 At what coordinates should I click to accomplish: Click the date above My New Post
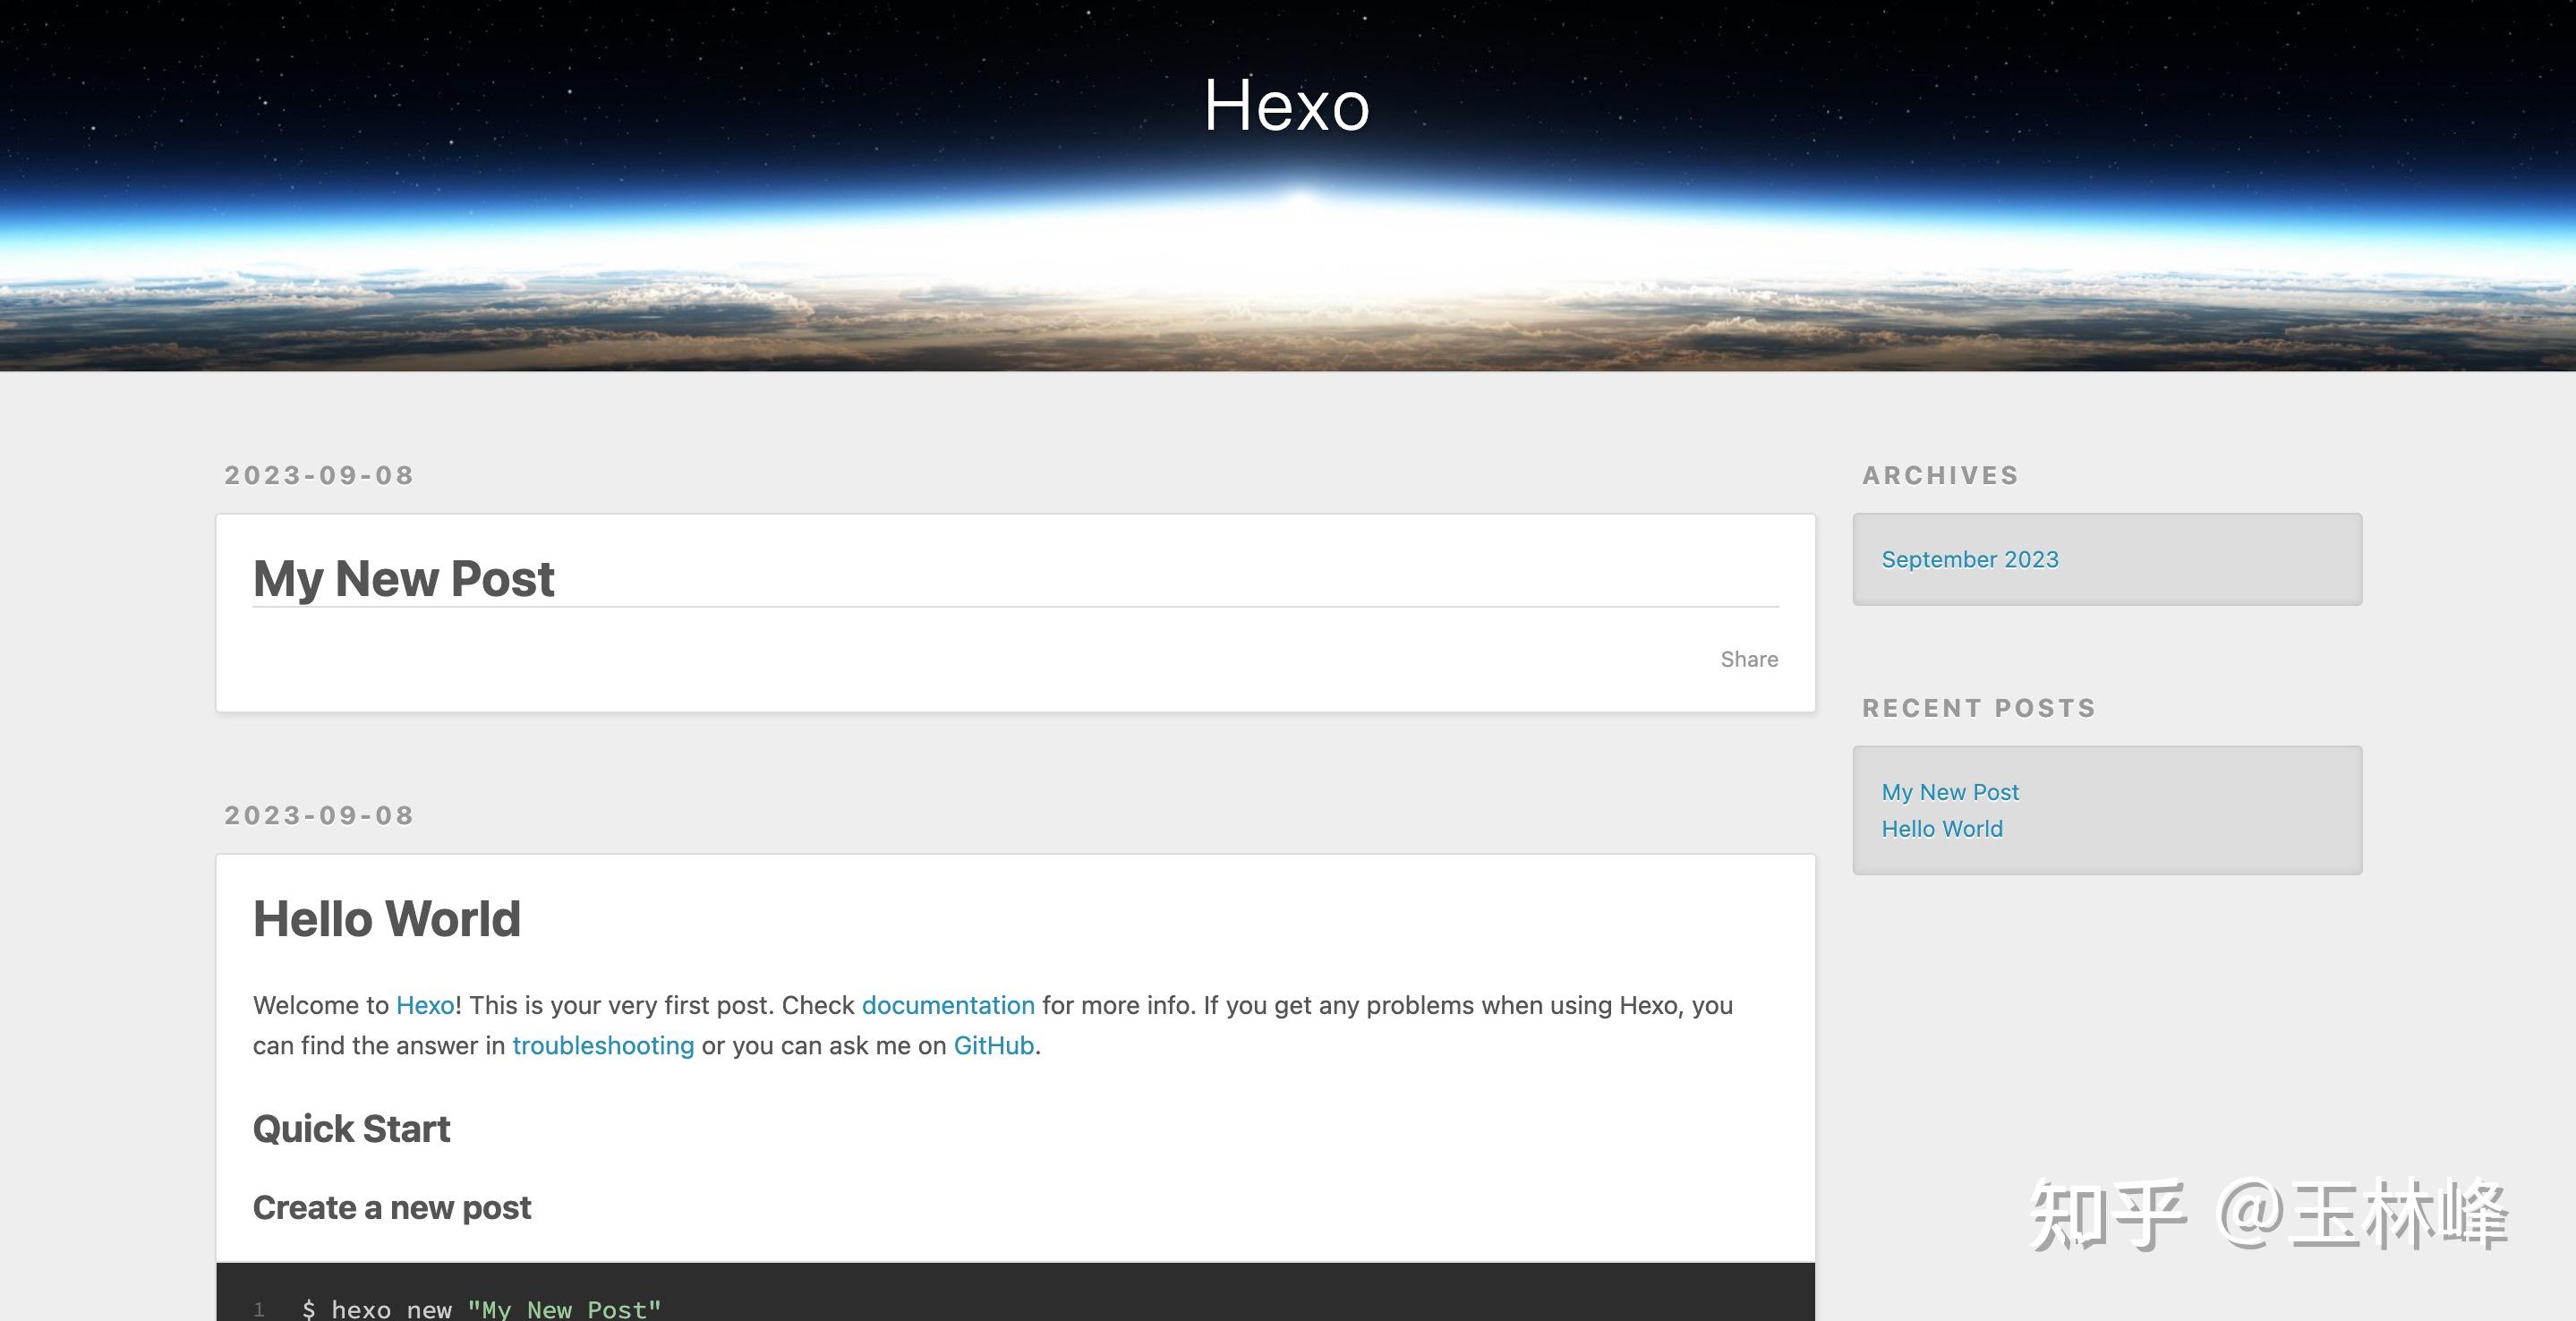[x=319, y=475]
